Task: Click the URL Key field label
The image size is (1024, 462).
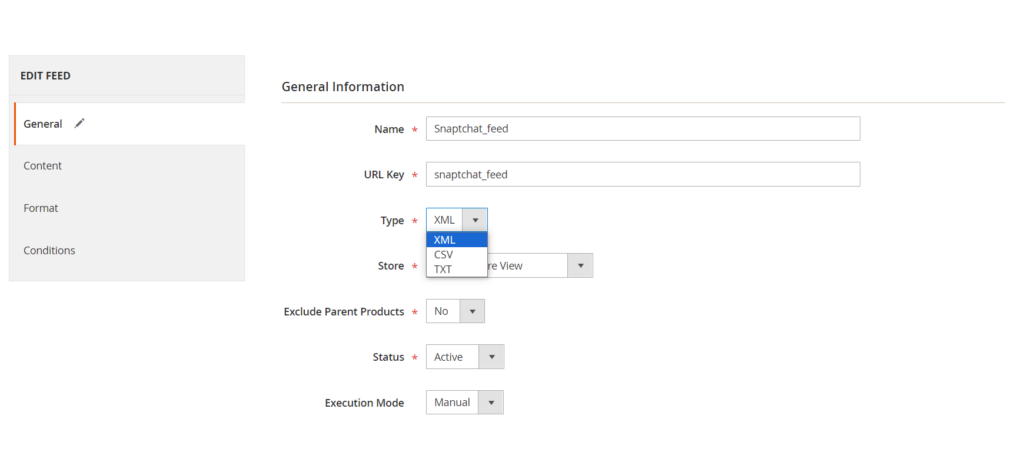Action: [x=383, y=174]
